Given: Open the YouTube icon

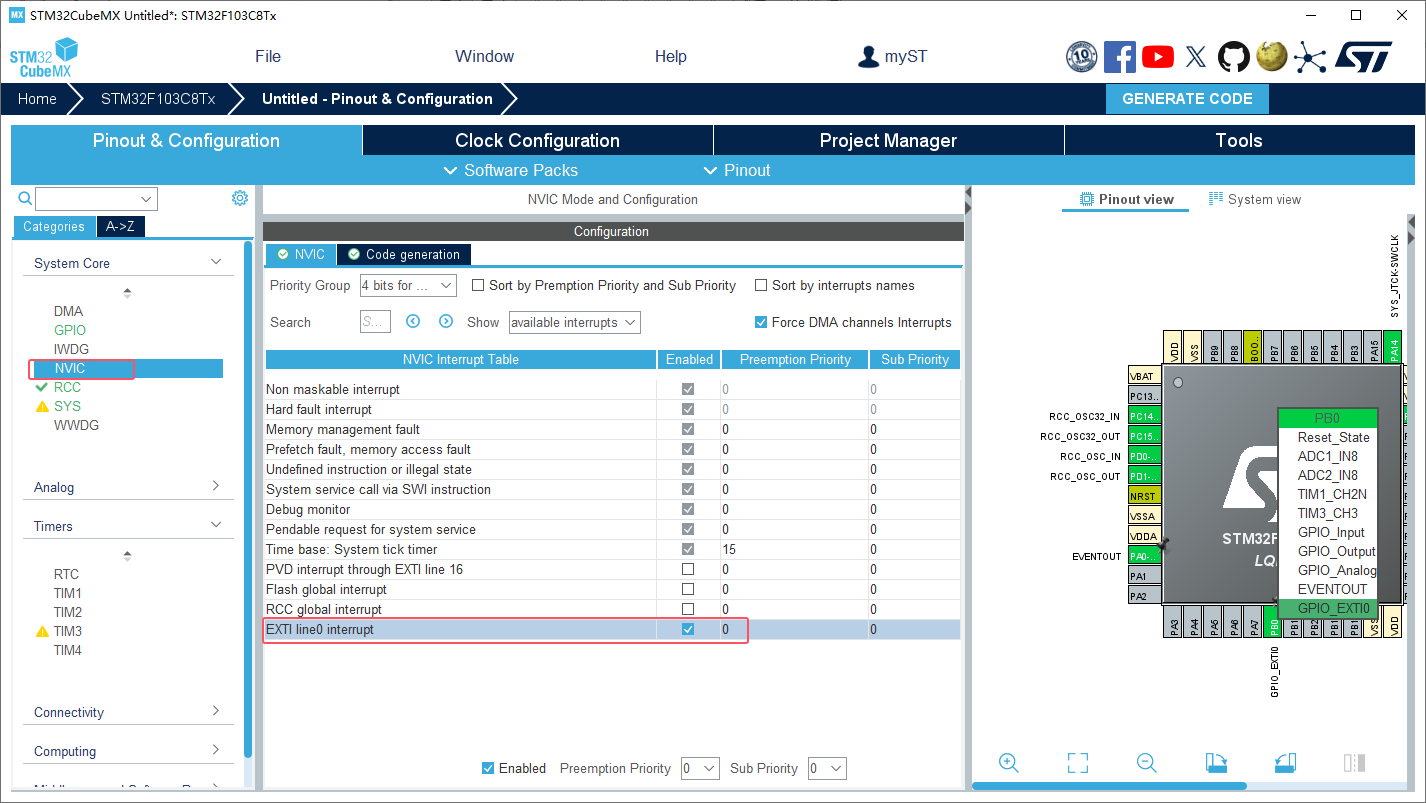Looking at the screenshot, I should click(x=1158, y=57).
